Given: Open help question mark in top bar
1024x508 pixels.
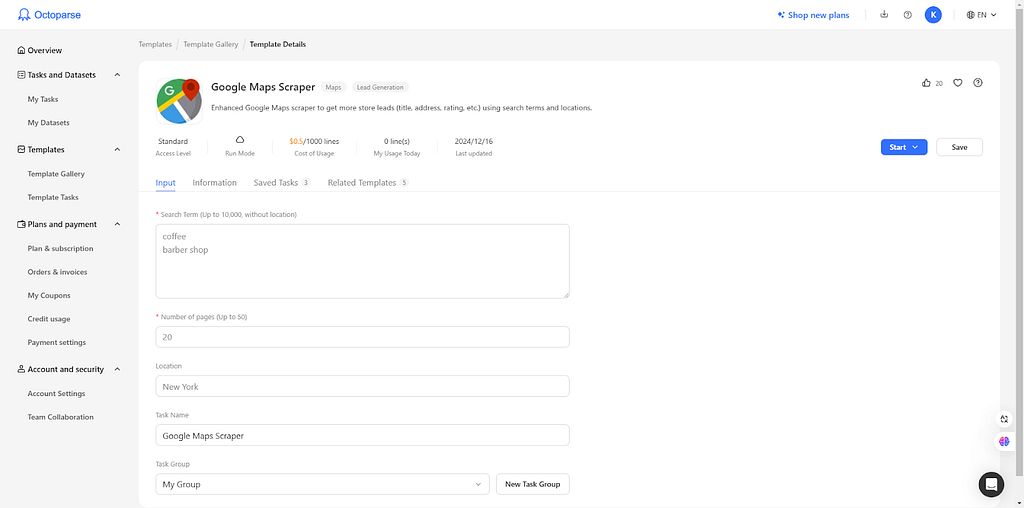Looking at the screenshot, I should point(908,14).
